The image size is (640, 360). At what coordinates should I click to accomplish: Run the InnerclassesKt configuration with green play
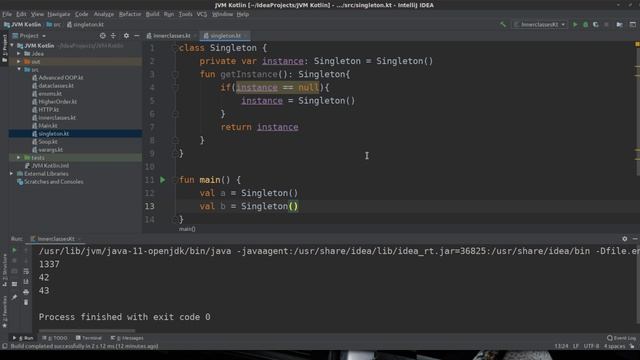575,24
